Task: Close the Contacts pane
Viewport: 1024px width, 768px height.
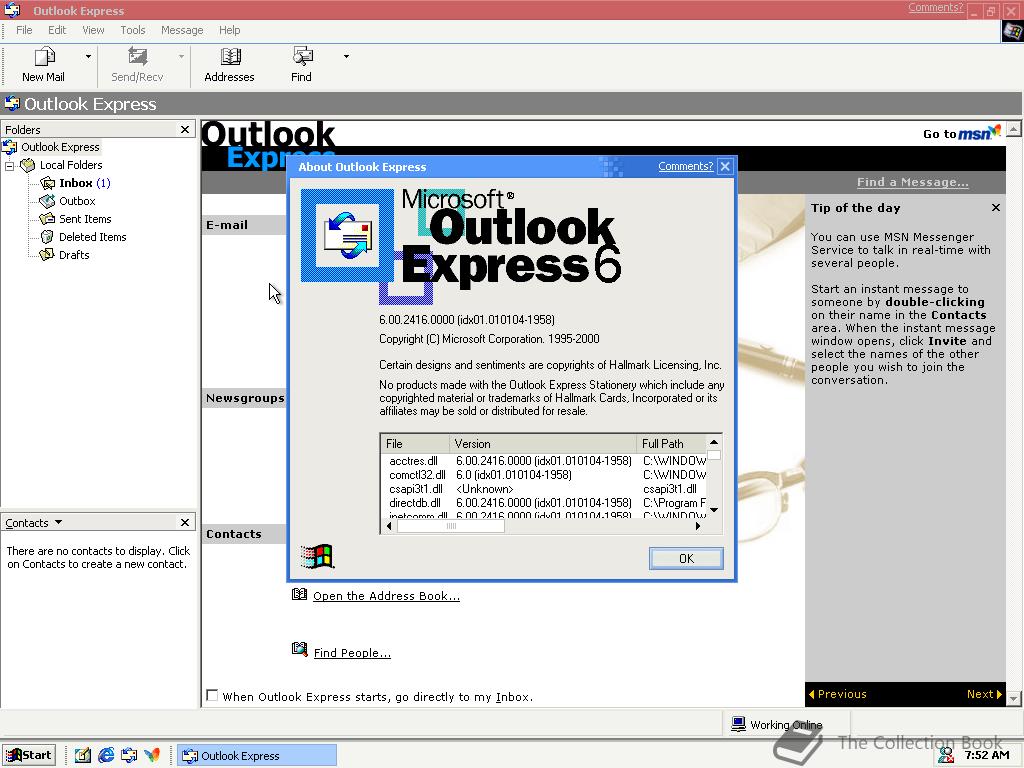Action: pos(185,522)
